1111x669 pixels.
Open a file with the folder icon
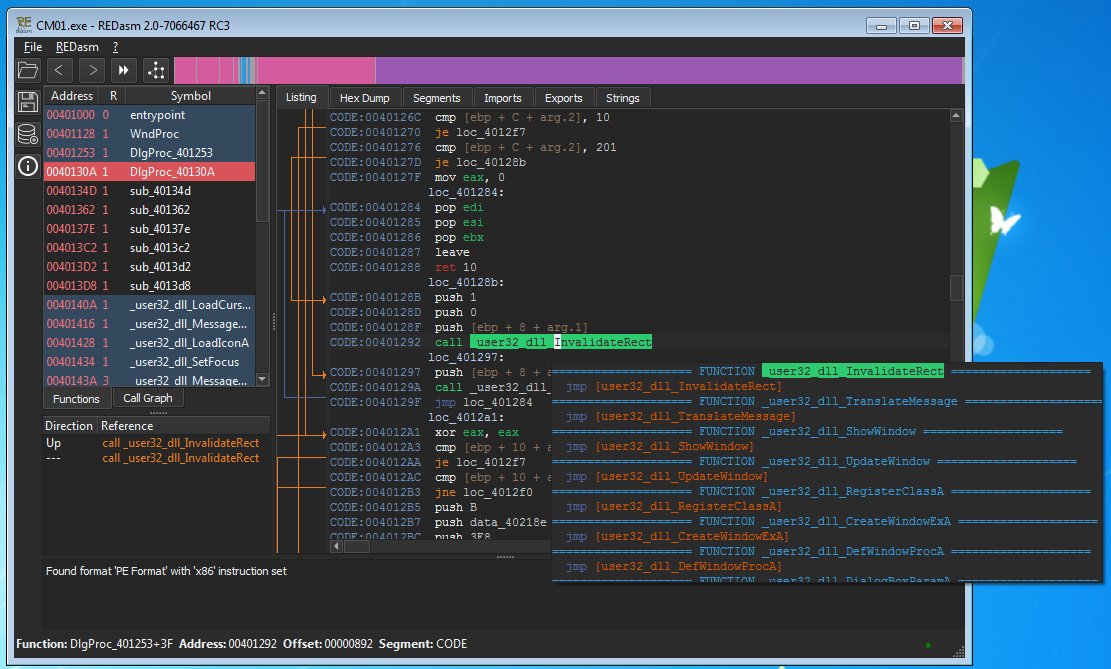tap(28, 70)
